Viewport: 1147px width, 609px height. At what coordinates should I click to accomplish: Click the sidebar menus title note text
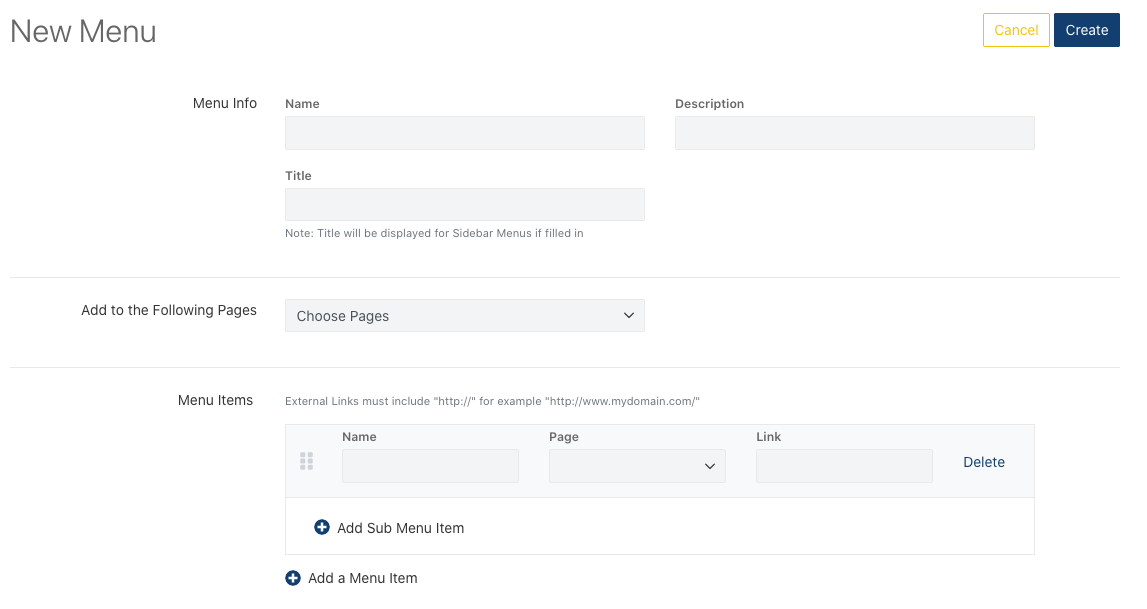pyautogui.click(x=434, y=233)
